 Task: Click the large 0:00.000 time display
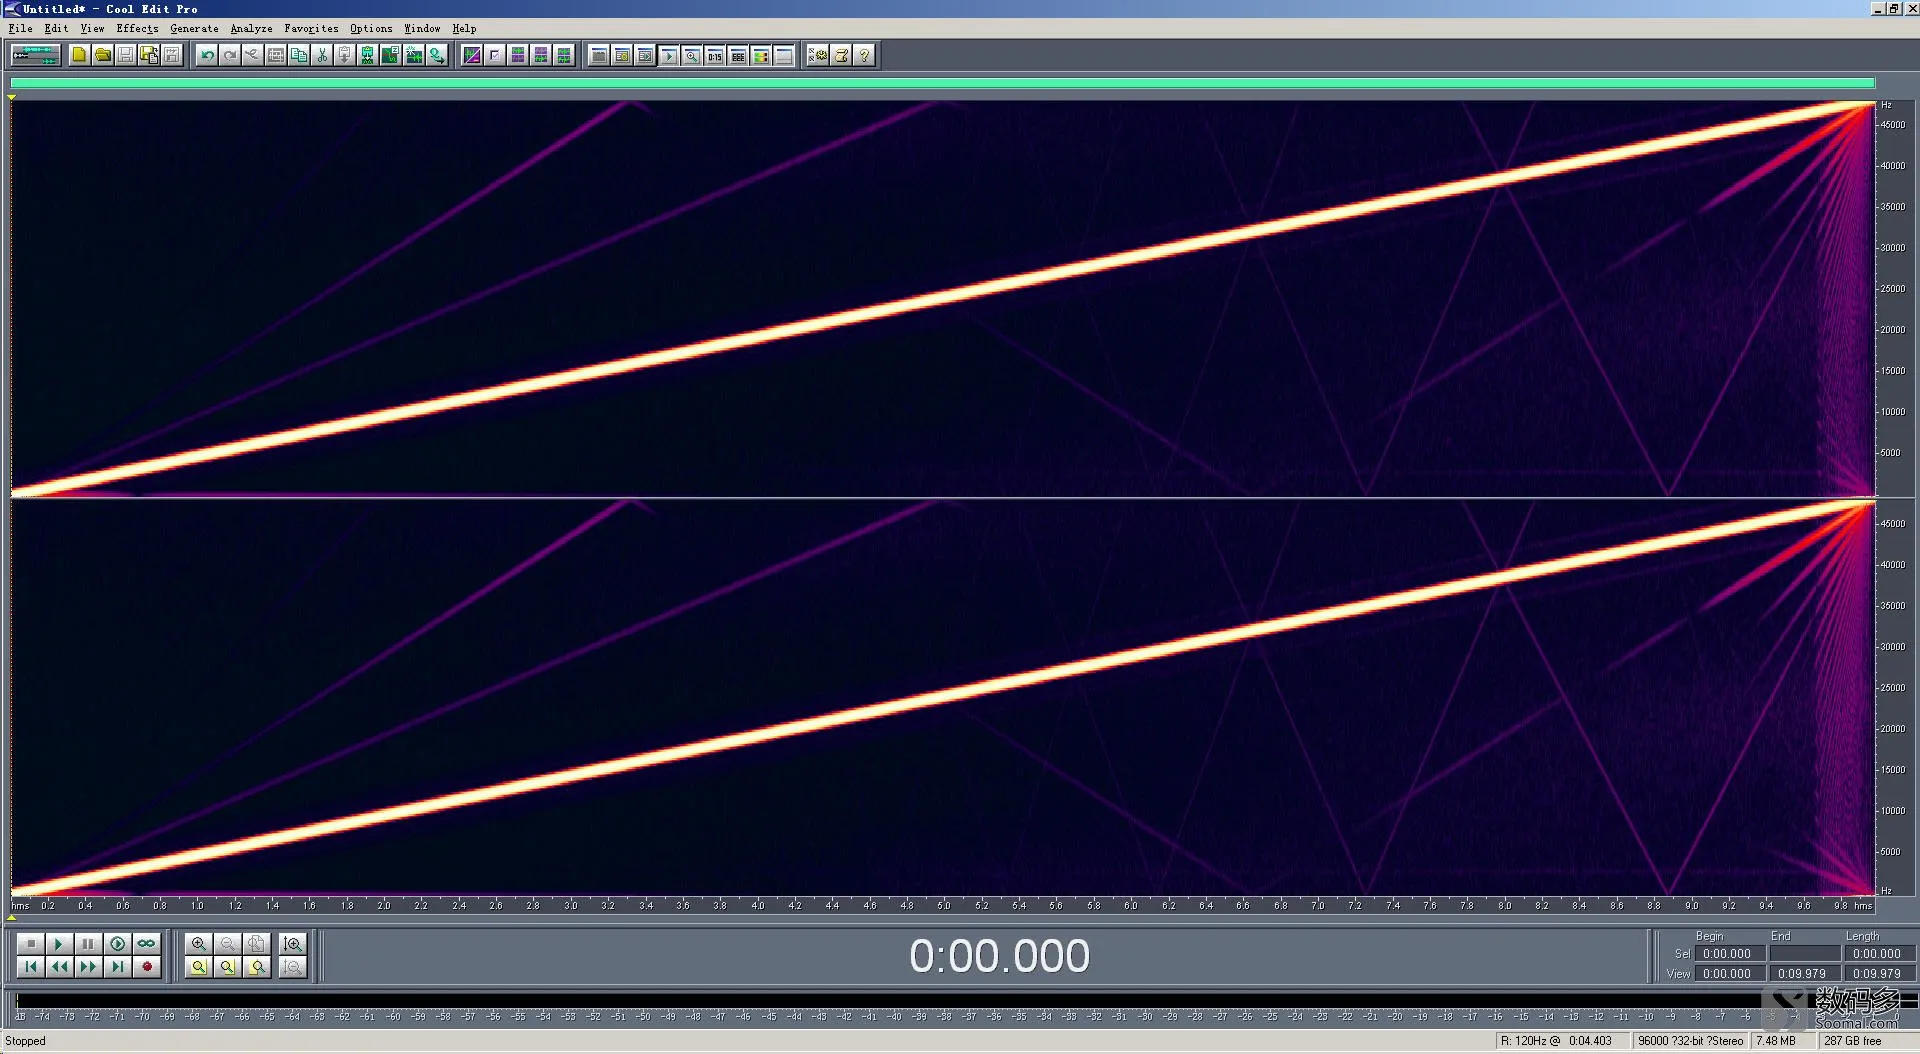click(x=999, y=956)
